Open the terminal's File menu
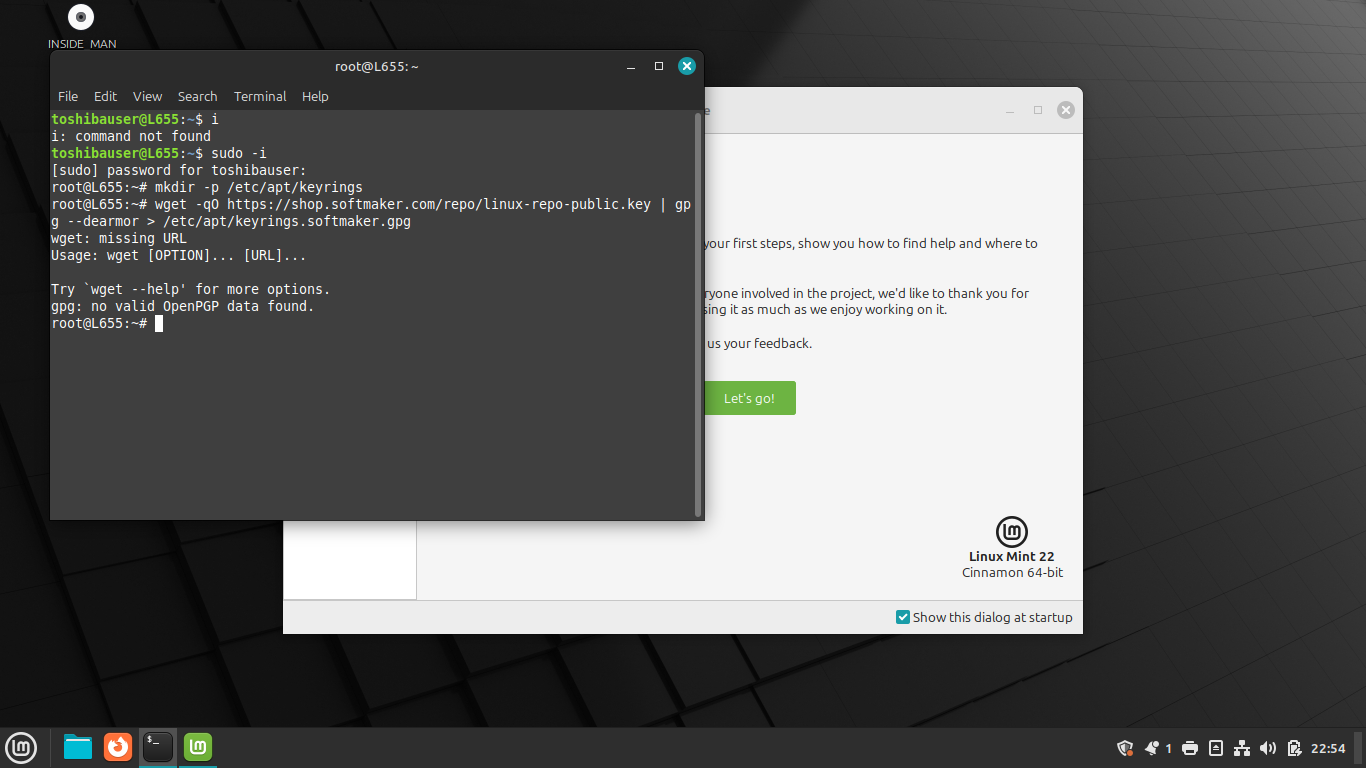This screenshot has height=768, width=1366. point(68,97)
